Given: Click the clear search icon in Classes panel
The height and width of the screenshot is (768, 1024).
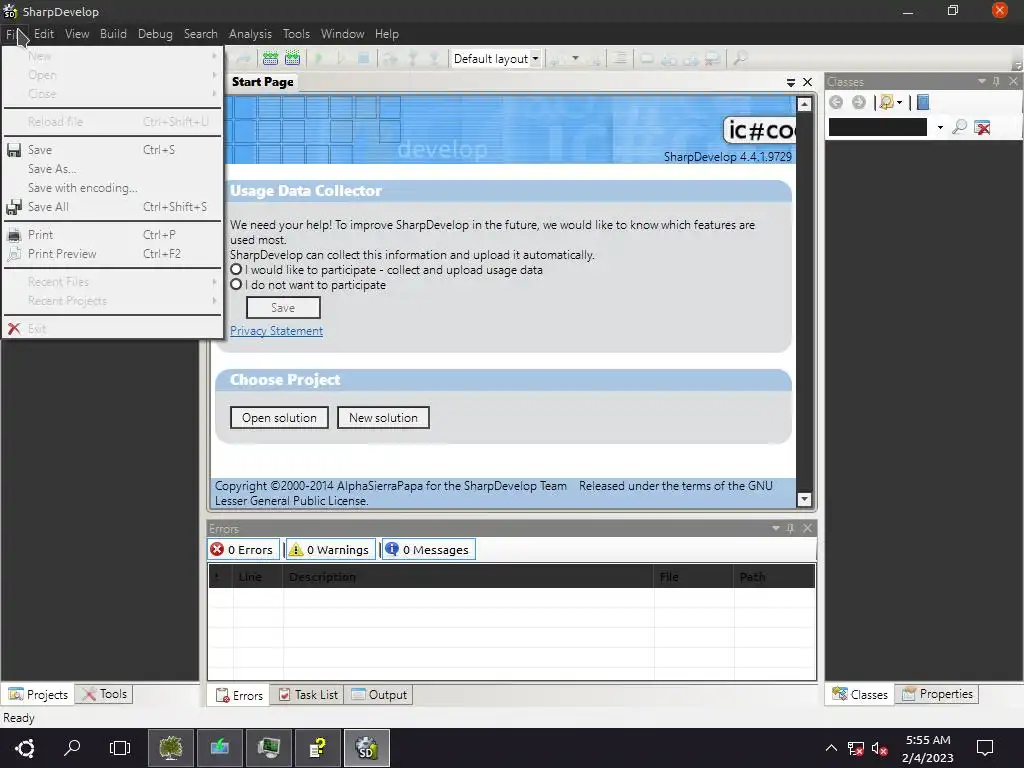Looking at the screenshot, I should (x=982, y=127).
